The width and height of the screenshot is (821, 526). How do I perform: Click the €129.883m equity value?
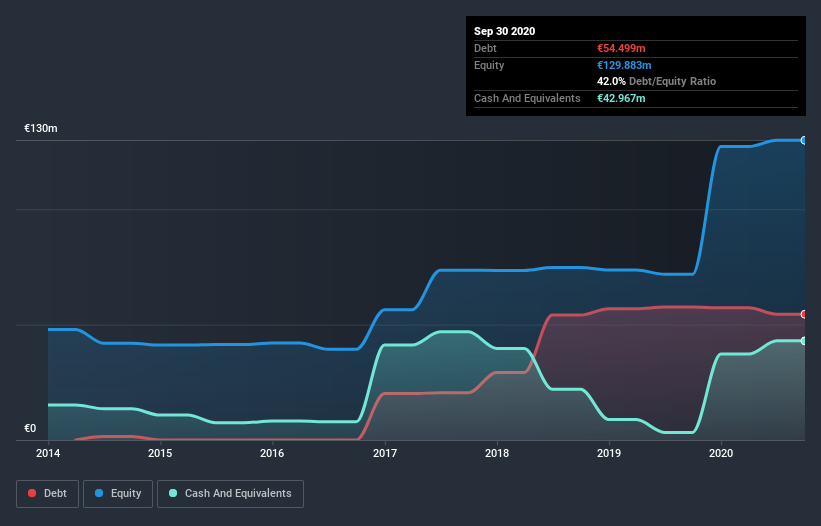(624, 65)
